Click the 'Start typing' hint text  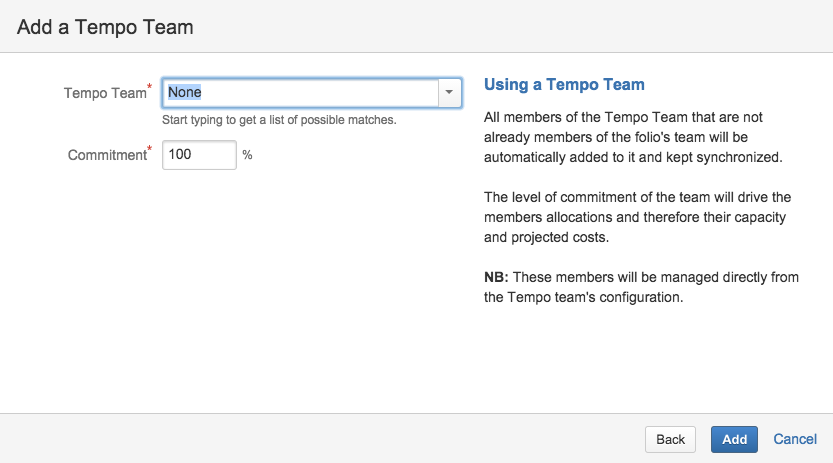279,120
